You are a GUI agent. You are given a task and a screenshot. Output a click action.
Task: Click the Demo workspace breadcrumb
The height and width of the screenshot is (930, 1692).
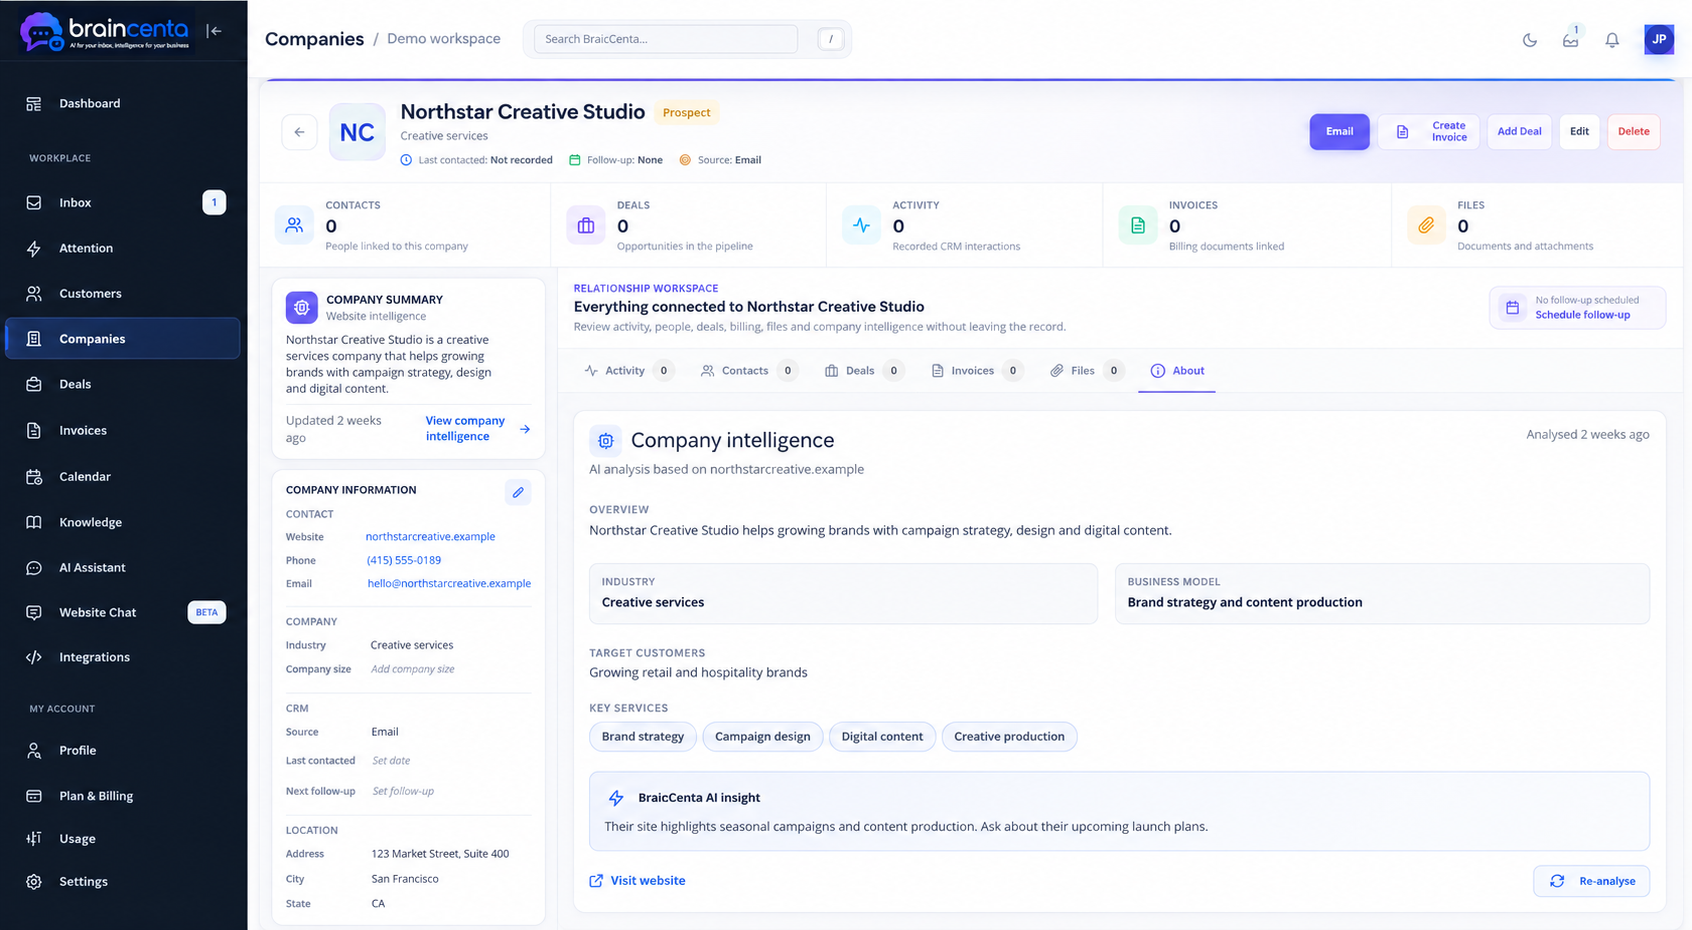click(444, 39)
